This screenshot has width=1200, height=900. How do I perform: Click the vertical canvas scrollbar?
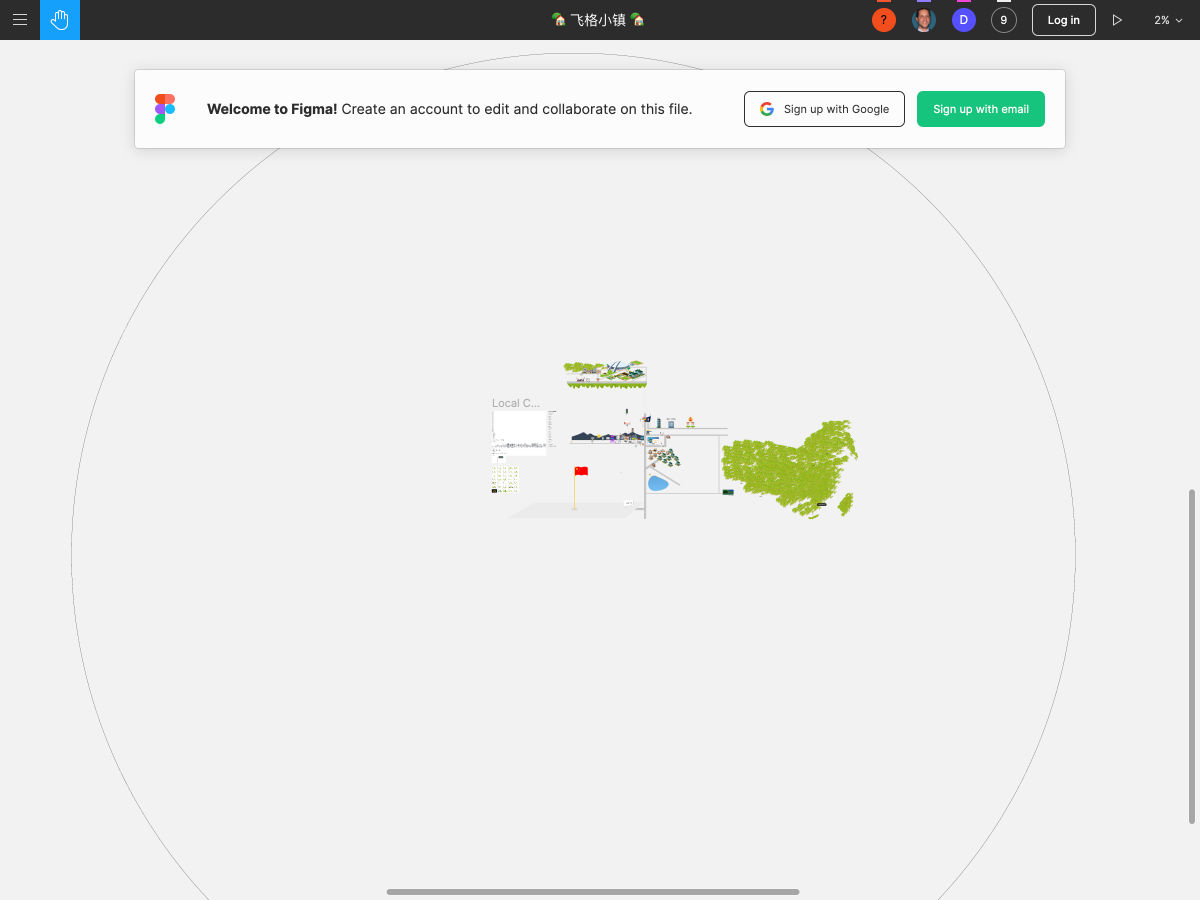pos(1191,657)
